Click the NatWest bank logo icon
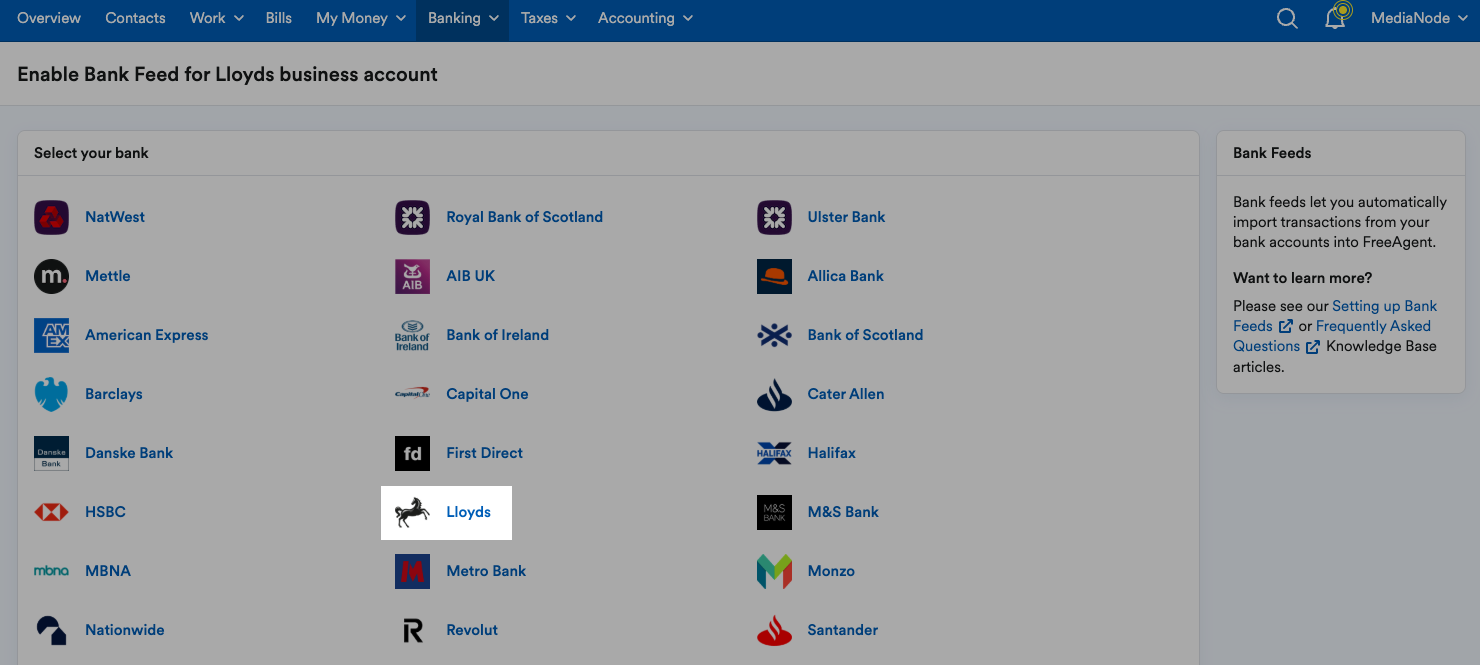 click(x=51, y=217)
